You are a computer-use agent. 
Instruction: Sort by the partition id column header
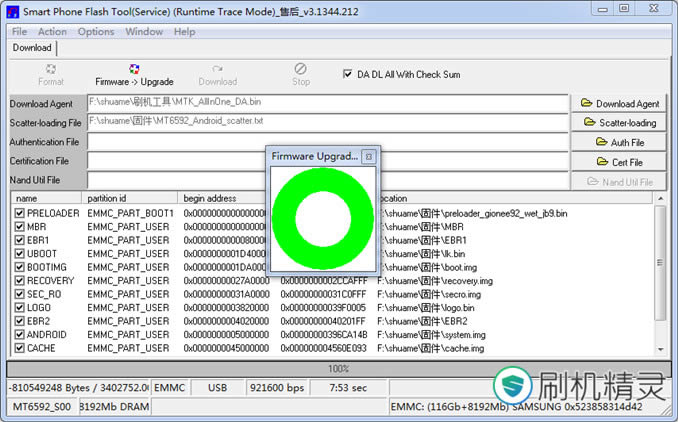pyautogui.click(x=130, y=198)
